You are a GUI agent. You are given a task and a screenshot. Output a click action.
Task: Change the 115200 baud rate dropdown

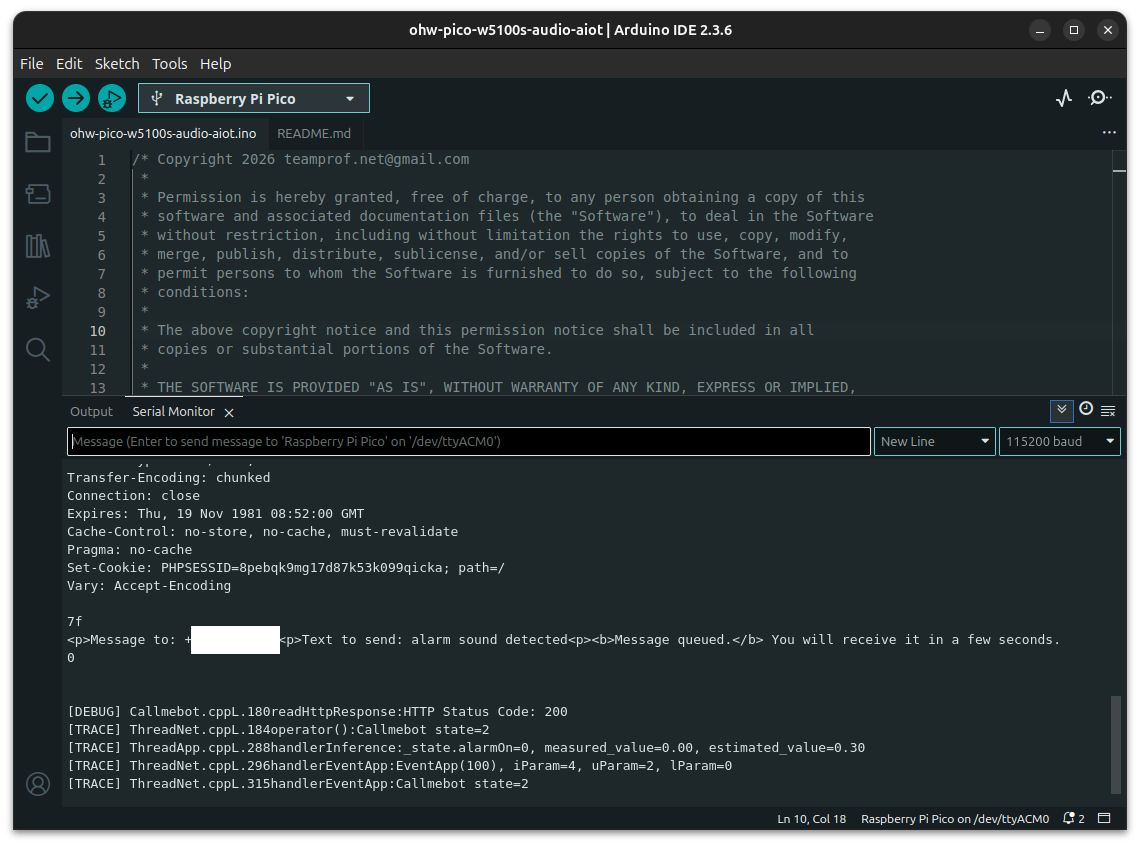pyautogui.click(x=1059, y=442)
